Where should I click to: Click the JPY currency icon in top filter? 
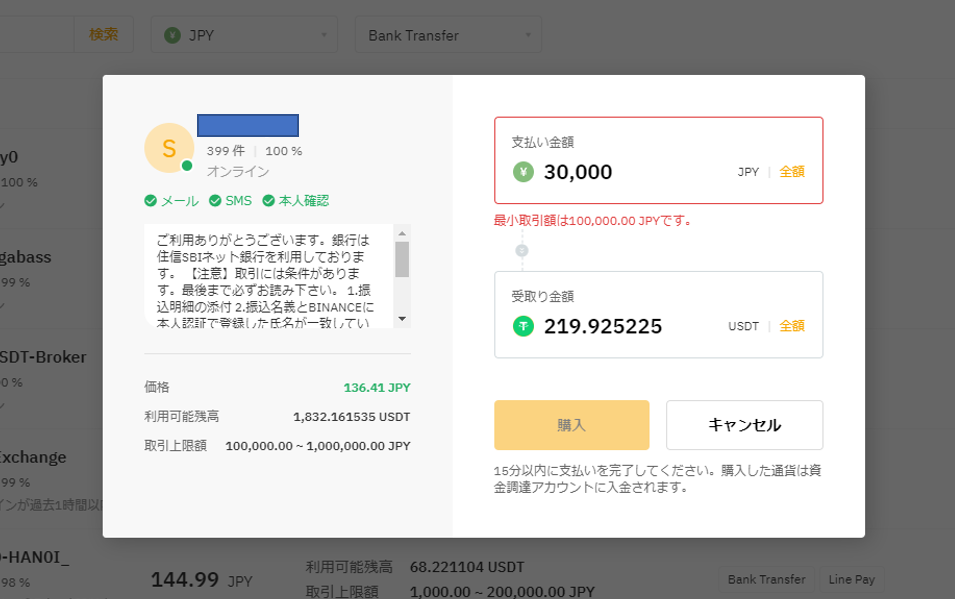click(172, 35)
